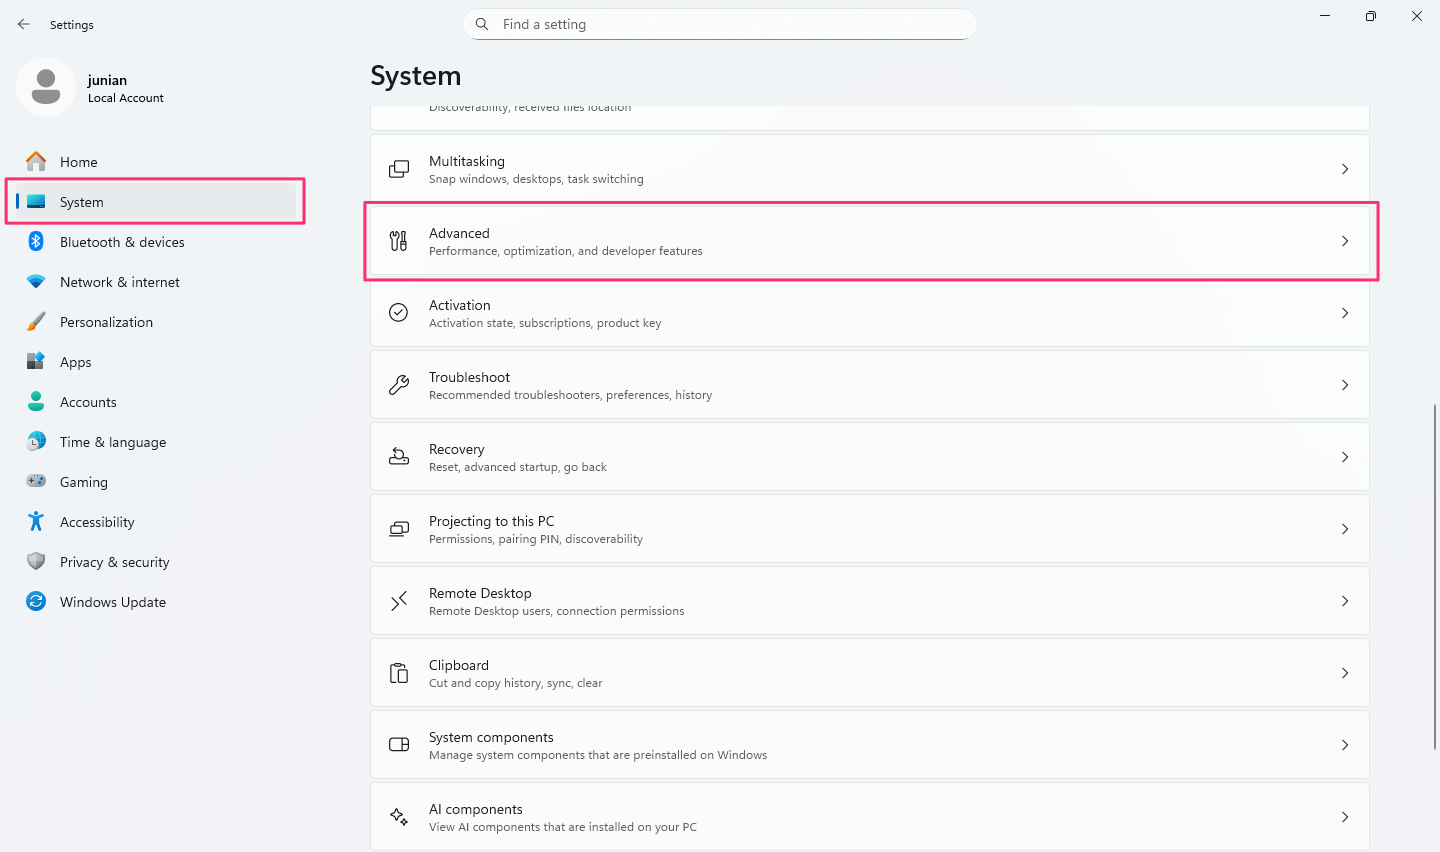The width and height of the screenshot is (1440, 852).
Task: Click the System components icon
Action: click(399, 745)
